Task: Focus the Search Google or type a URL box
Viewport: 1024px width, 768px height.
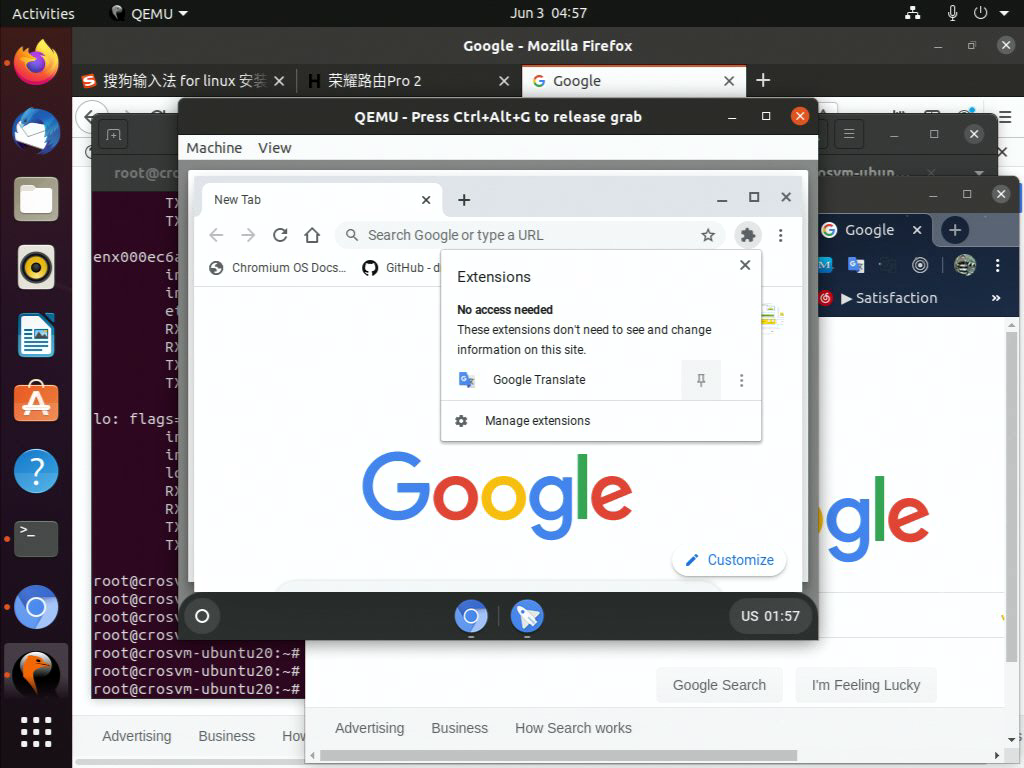Action: (x=529, y=235)
